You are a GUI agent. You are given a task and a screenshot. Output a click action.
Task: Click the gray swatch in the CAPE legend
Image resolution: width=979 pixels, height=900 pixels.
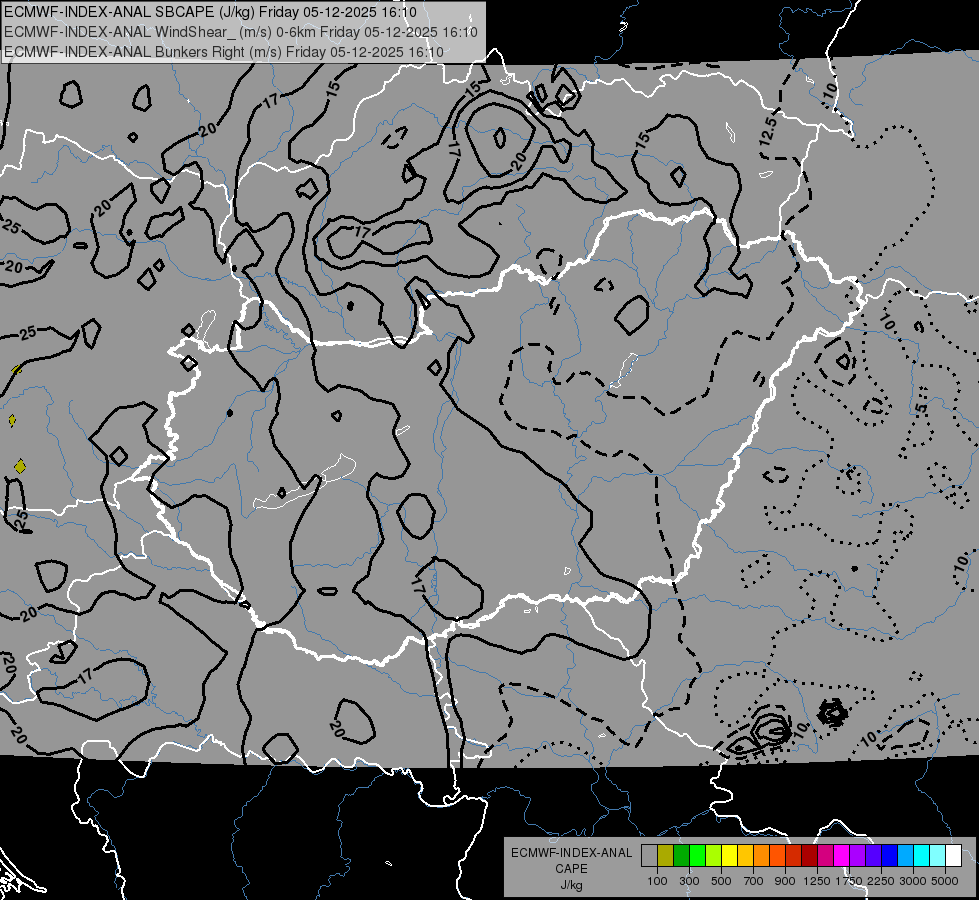pyautogui.click(x=649, y=856)
